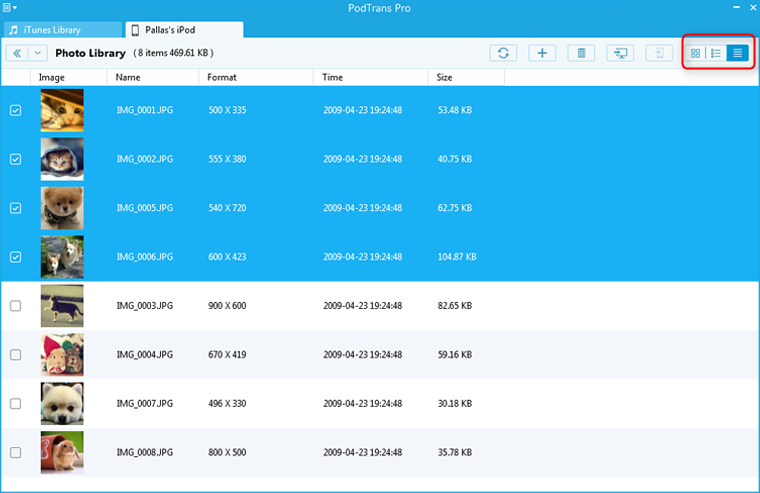Select the detailed list view icon

click(738, 53)
